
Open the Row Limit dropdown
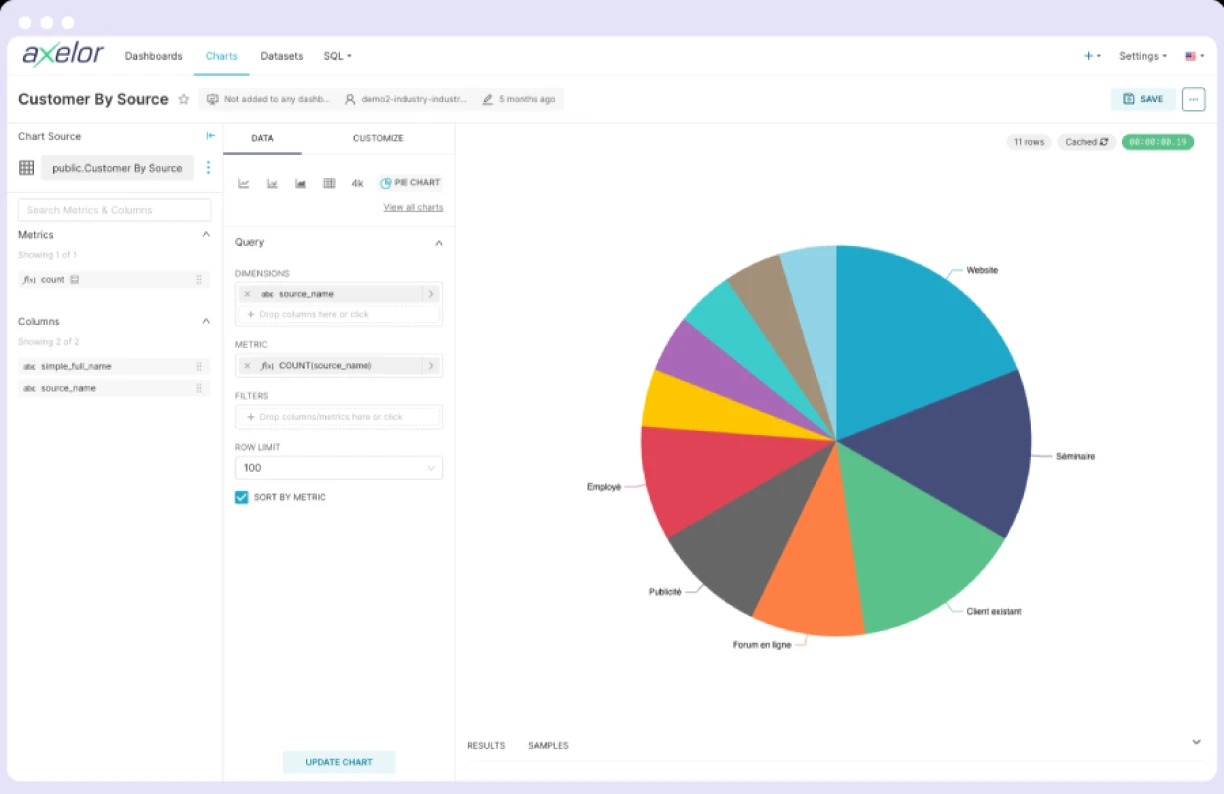(338, 467)
